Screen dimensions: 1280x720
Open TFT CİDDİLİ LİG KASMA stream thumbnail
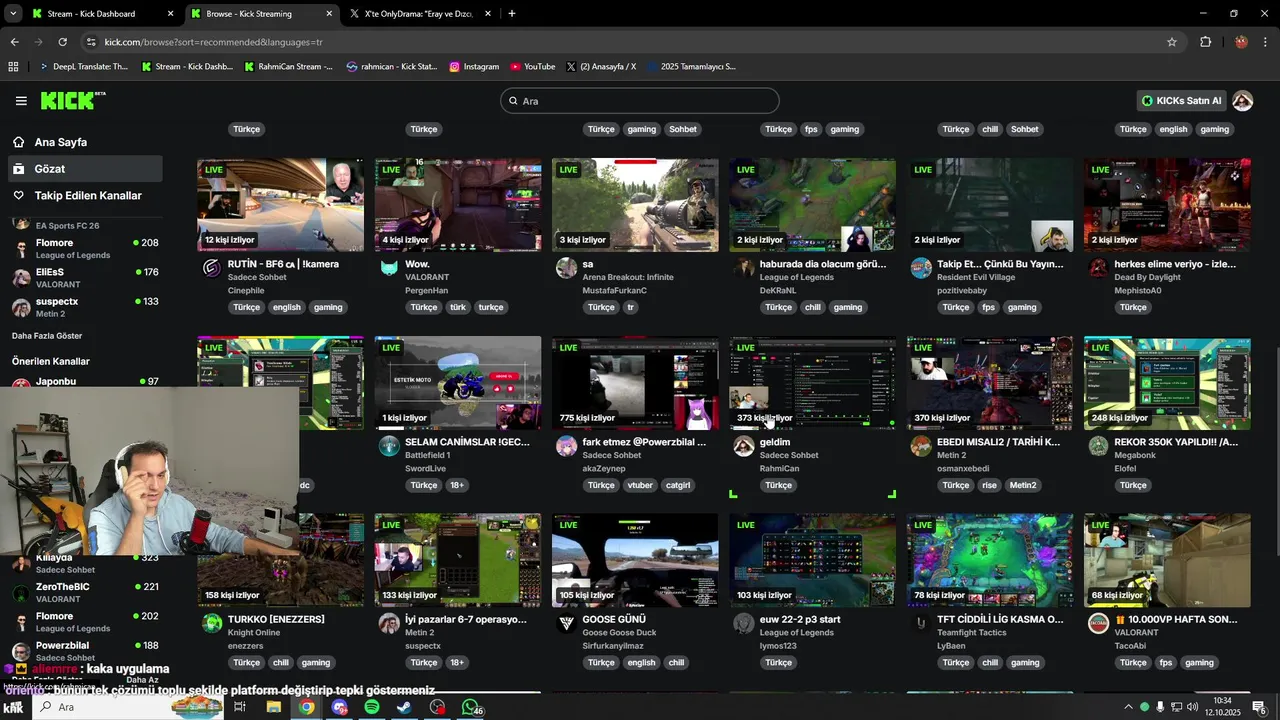(x=989, y=560)
